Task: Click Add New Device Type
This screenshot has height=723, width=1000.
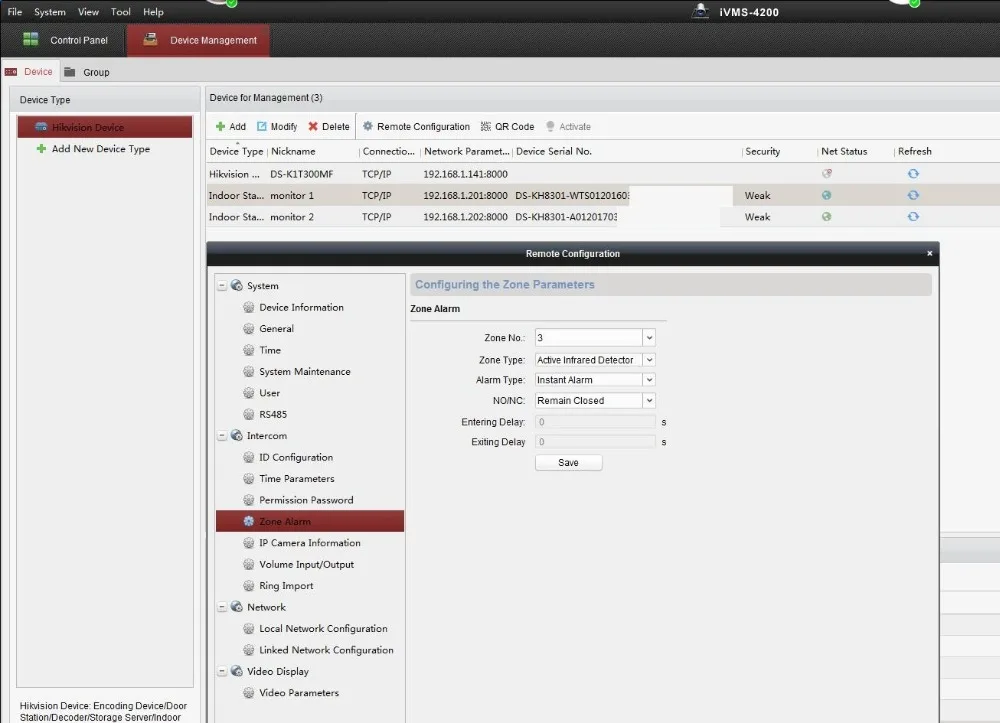Action: (x=101, y=149)
